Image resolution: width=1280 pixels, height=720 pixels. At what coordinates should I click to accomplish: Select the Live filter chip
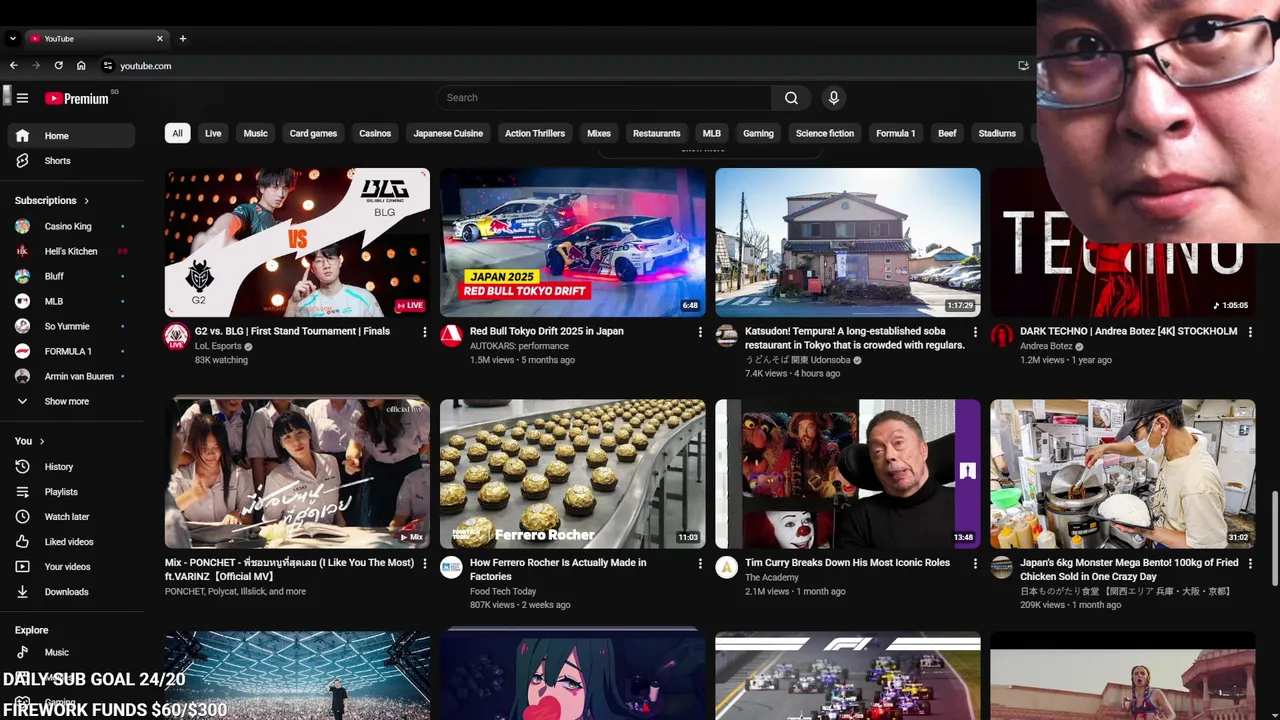213,133
